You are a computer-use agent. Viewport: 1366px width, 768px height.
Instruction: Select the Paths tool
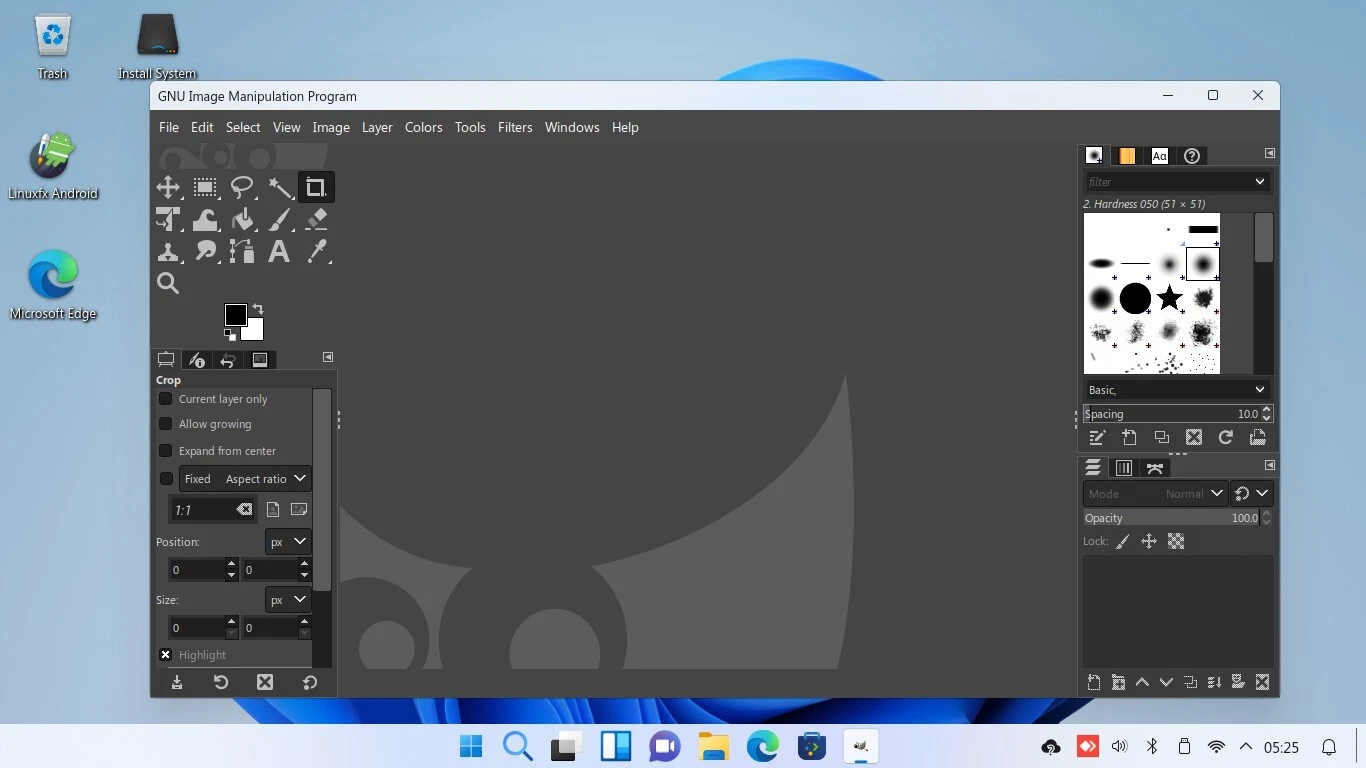[242, 251]
